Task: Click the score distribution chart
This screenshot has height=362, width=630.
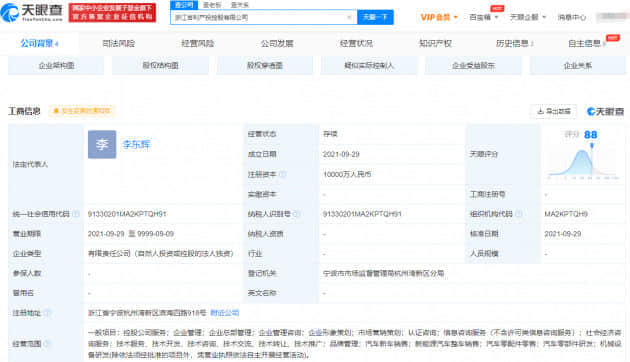Action: click(583, 163)
